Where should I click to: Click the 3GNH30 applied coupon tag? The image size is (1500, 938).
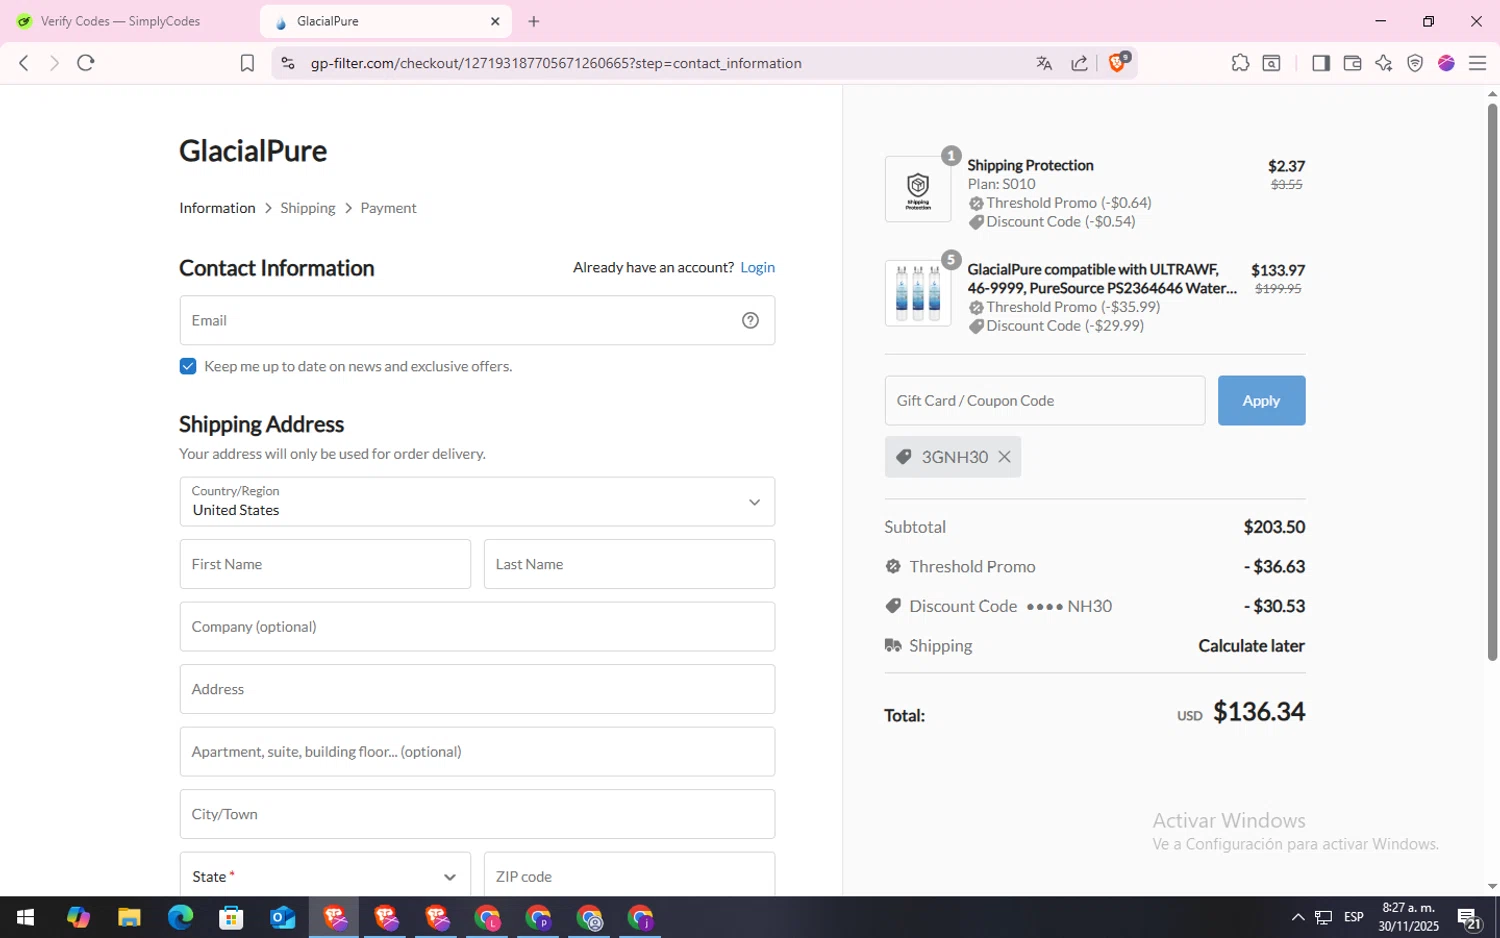click(x=954, y=457)
